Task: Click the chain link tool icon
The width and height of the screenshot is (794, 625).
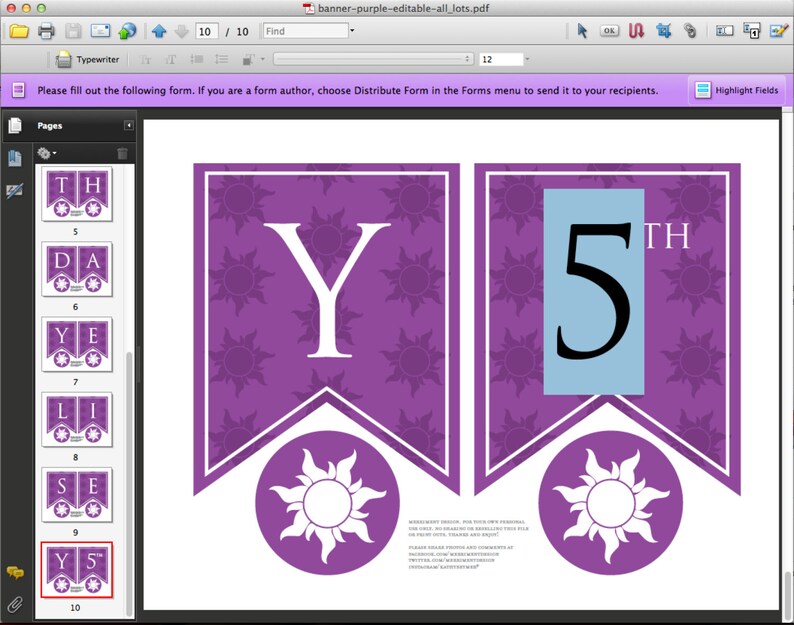Action: 690,31
